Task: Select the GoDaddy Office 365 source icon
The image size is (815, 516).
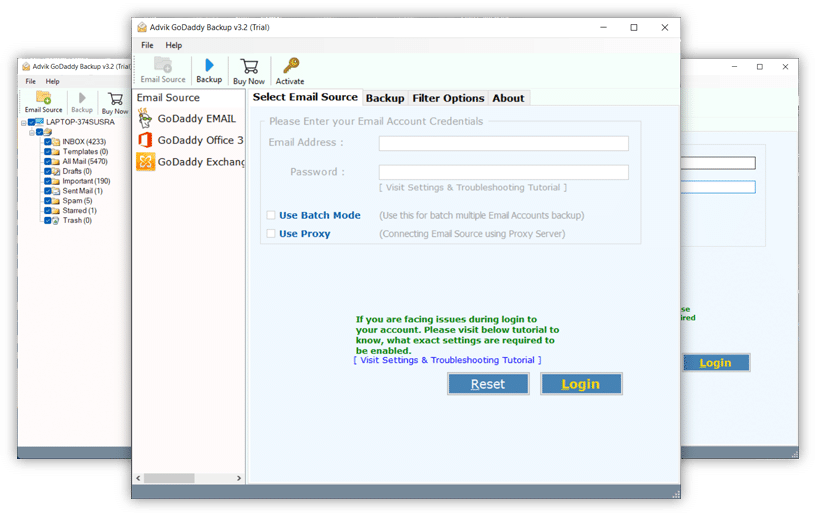Action: (145, 140)
